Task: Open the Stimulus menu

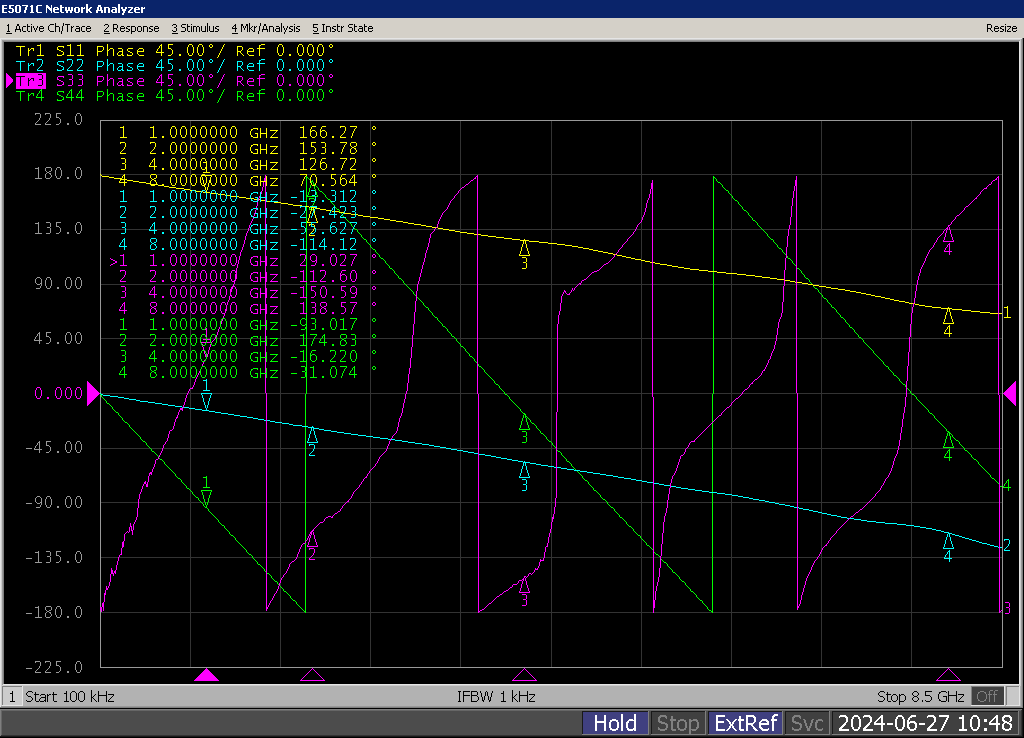Action: pos(195,28)
